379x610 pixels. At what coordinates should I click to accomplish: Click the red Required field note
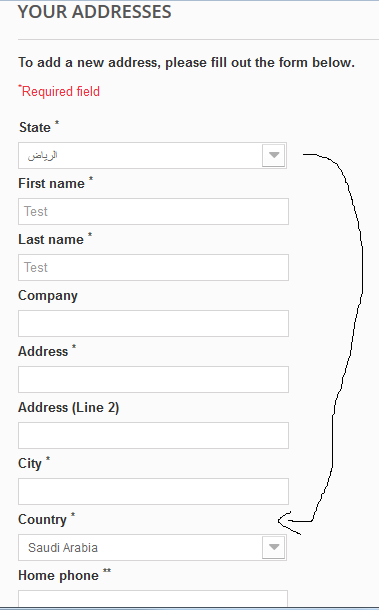coord(60,91)
